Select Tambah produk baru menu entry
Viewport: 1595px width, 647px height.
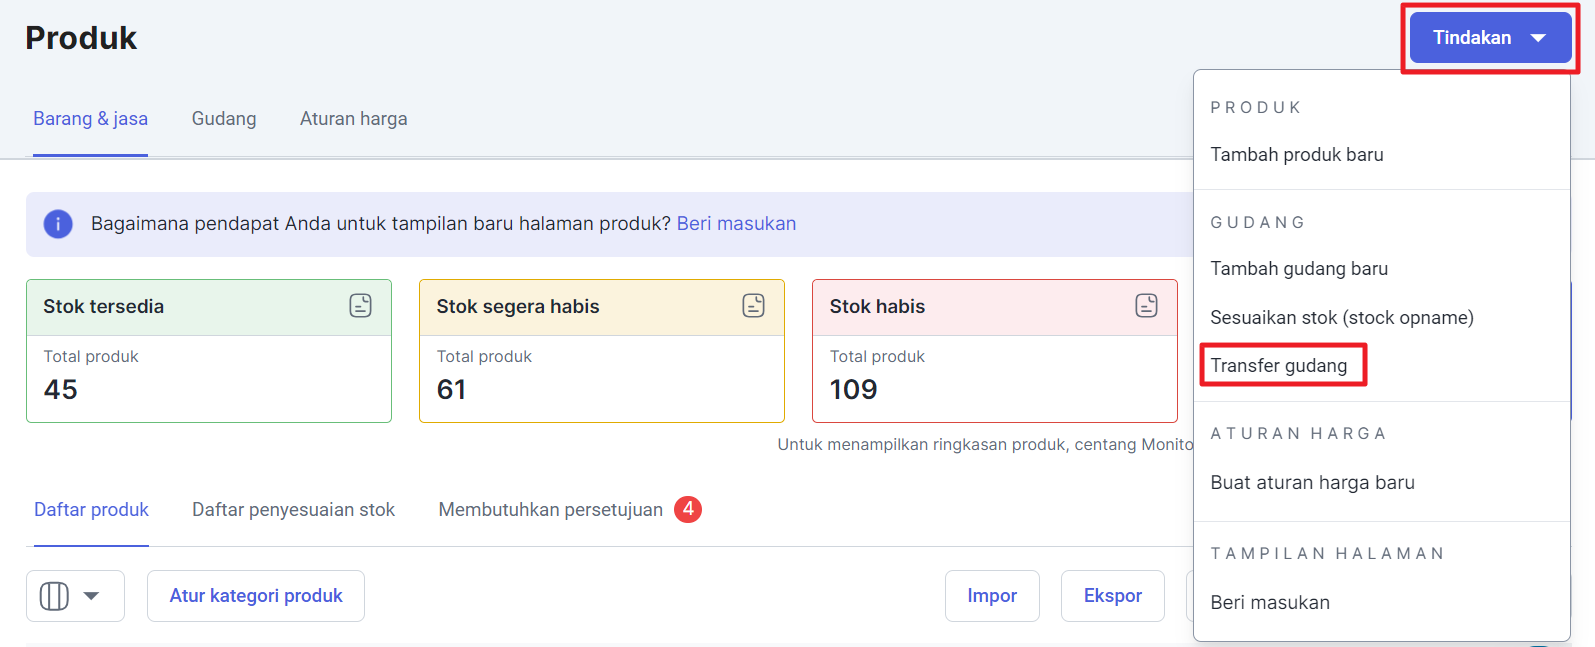pos(1297,155)
